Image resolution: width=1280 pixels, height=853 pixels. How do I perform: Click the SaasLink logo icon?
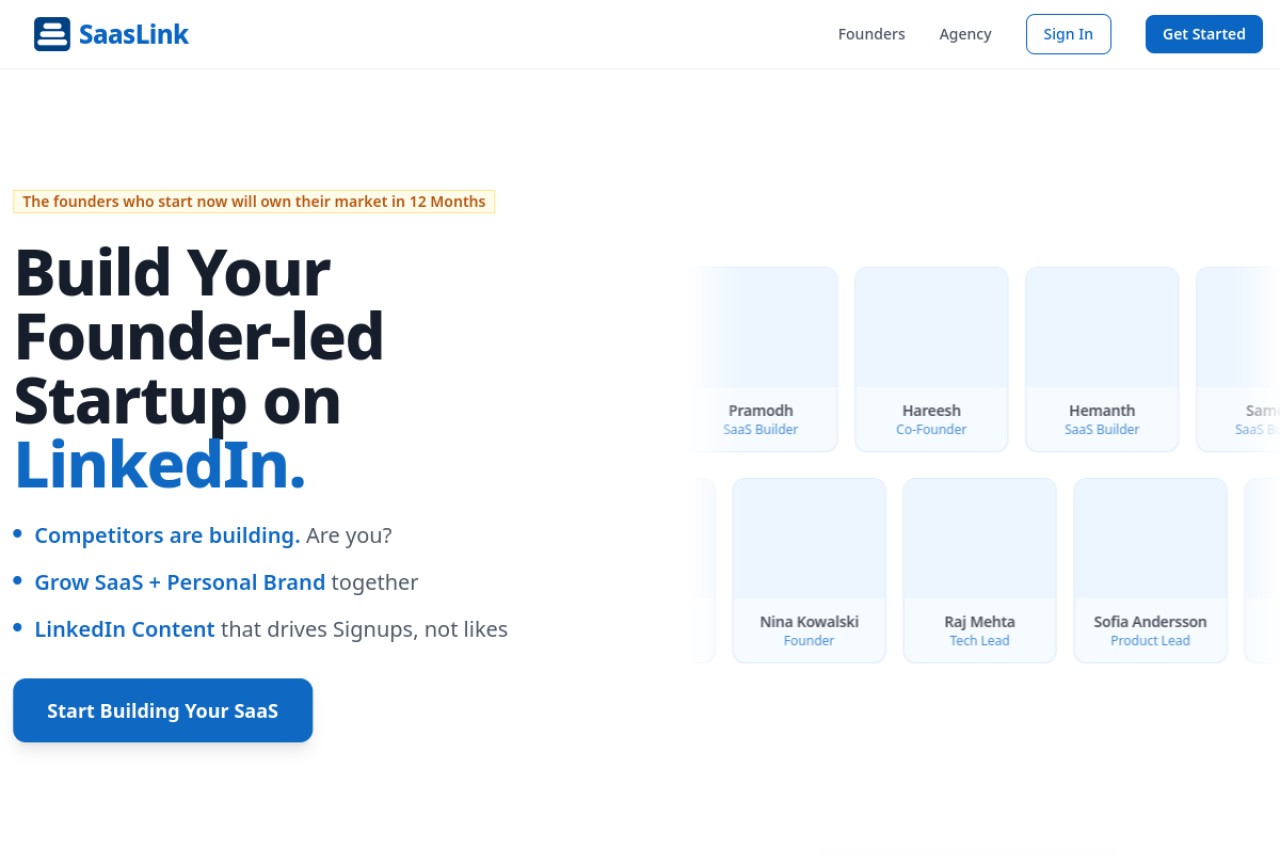click(52, 34)
